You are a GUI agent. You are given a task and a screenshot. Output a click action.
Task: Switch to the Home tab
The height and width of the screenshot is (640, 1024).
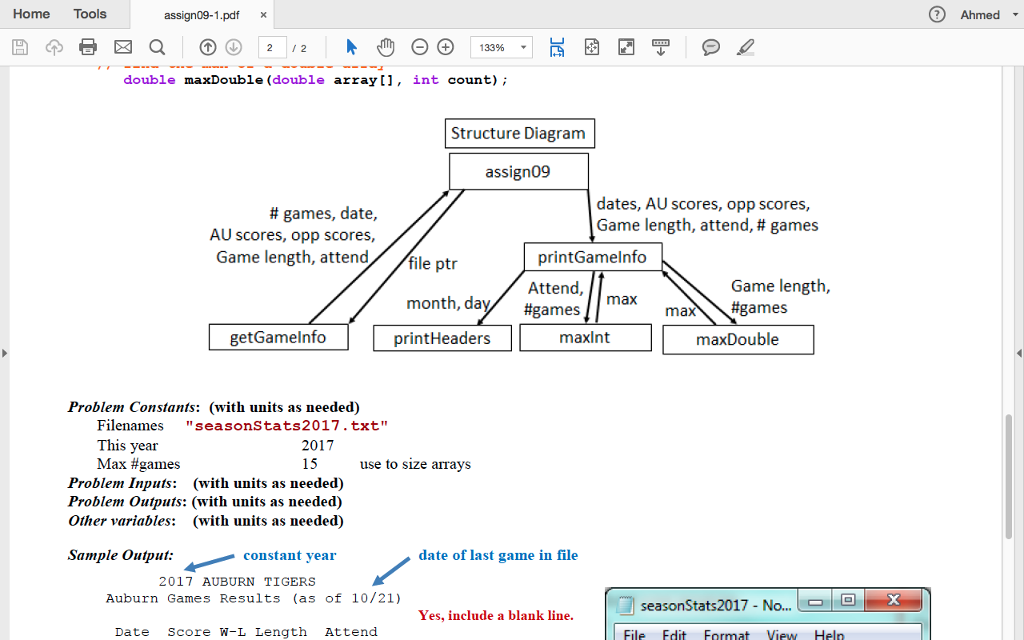click(x=31, y=14)
